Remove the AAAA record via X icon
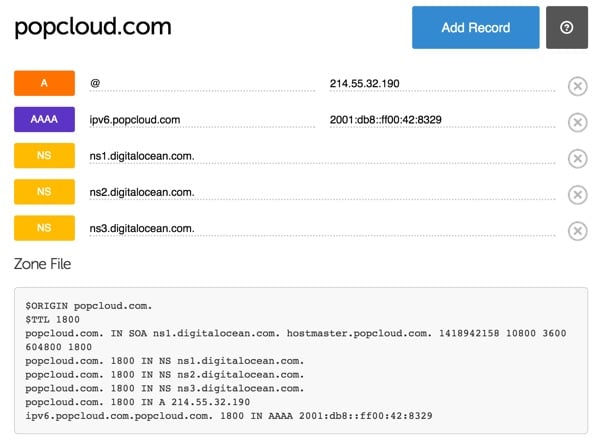This screenshot has width=600, height=446. [x=577, y=122]
